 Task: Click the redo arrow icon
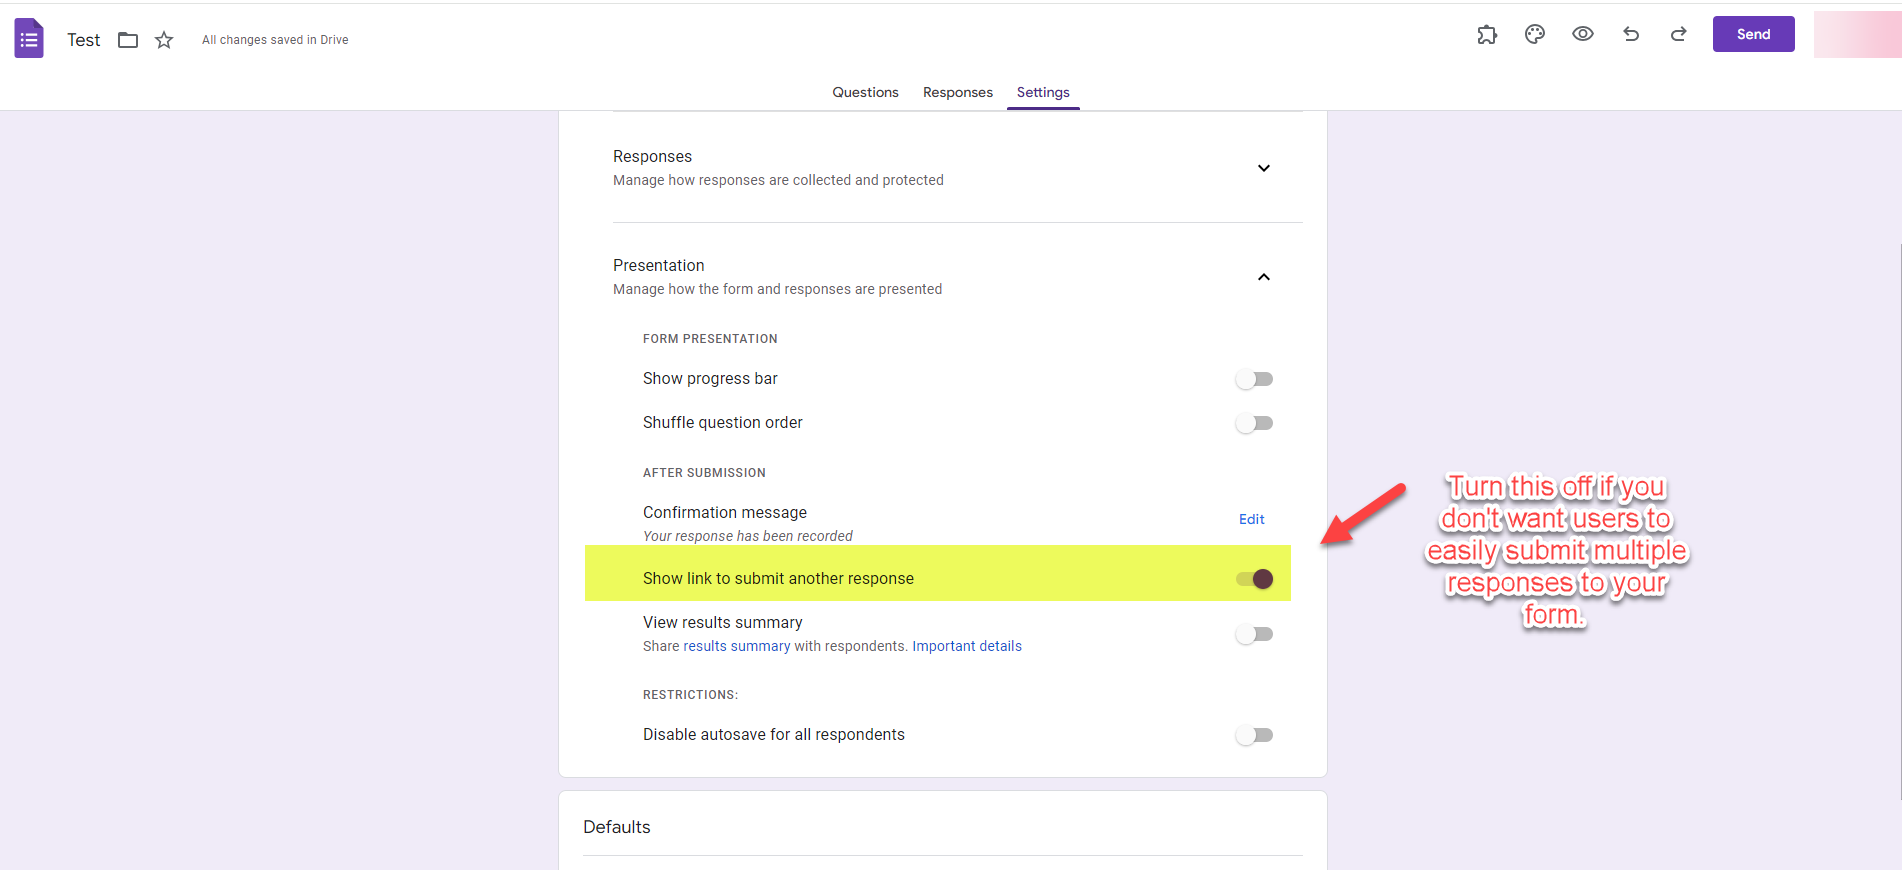(x=1678, y=34)
